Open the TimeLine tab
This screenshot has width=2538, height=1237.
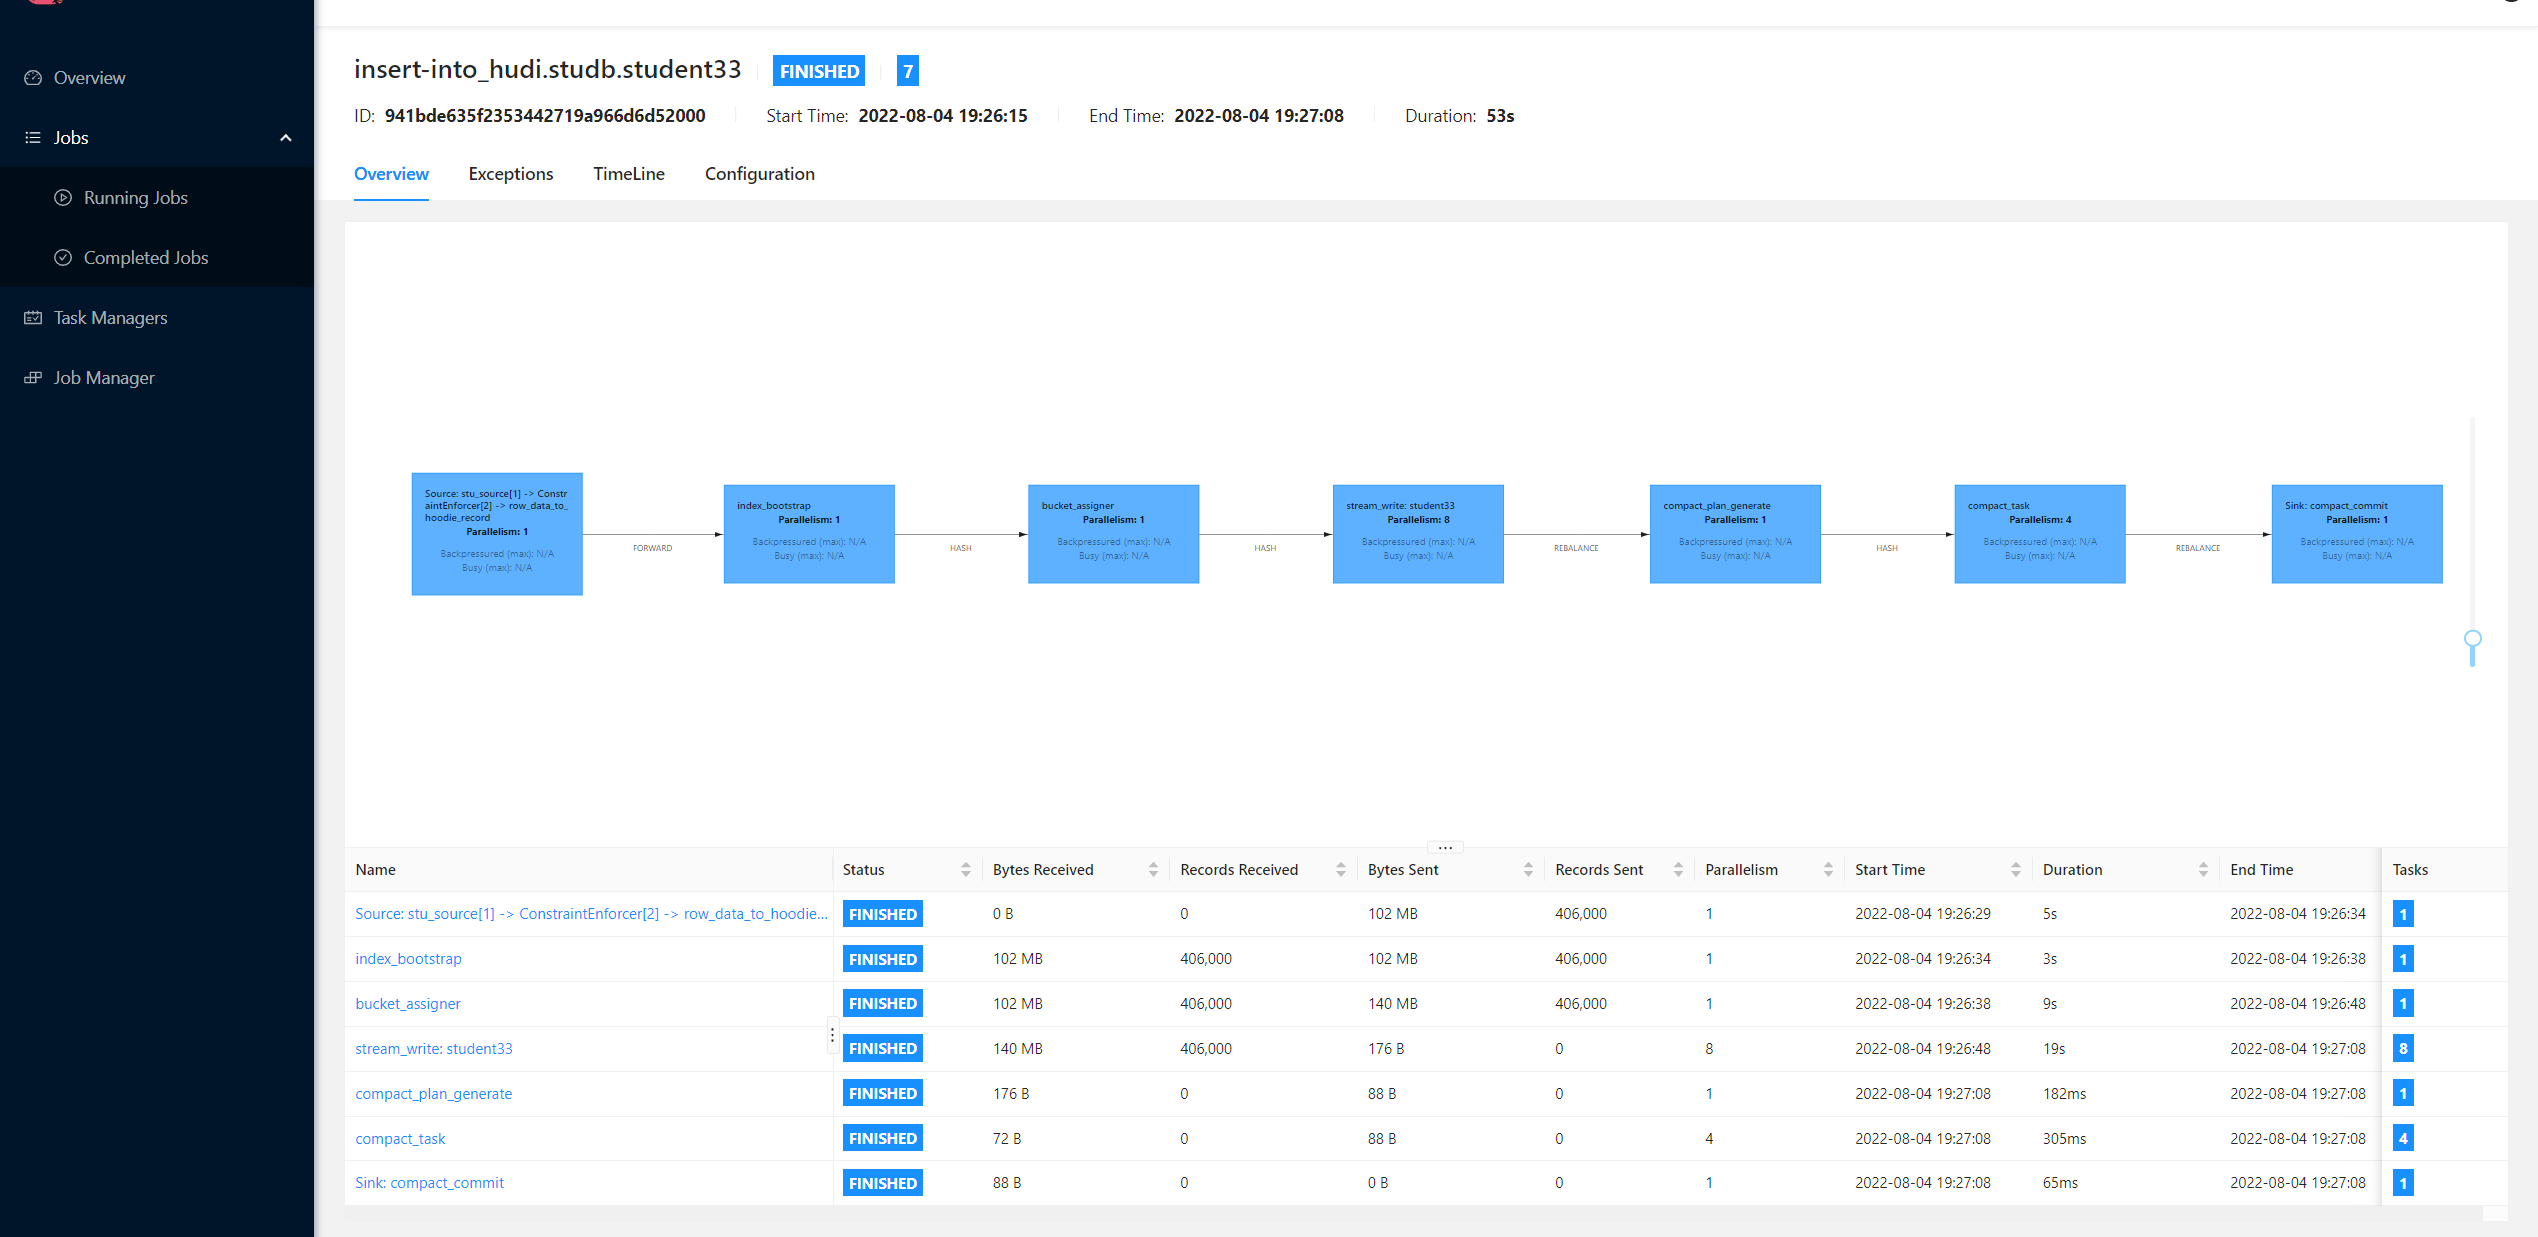(x=628, y=174)
